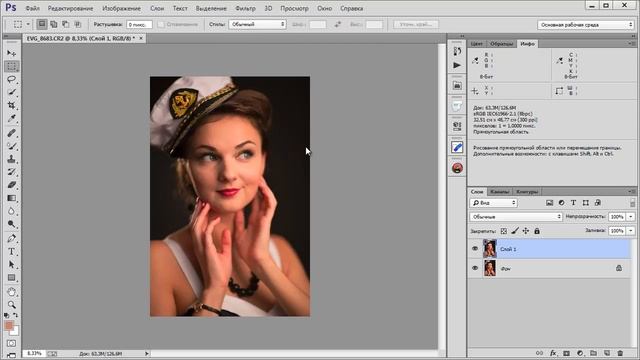The width and height of the screenshot is (640, 360).
Task: Open the layer filter Вид dropdown
Action: [x=493, y=203]
